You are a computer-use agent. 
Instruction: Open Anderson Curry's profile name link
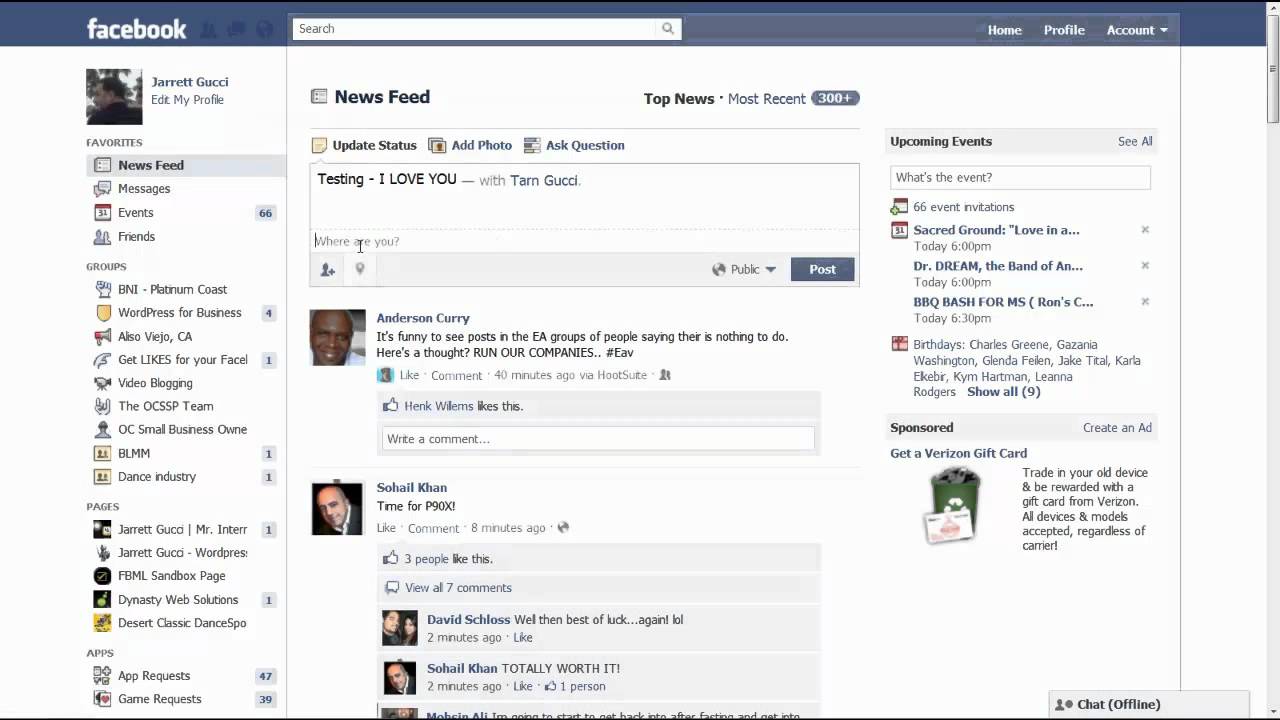(423, 318)
